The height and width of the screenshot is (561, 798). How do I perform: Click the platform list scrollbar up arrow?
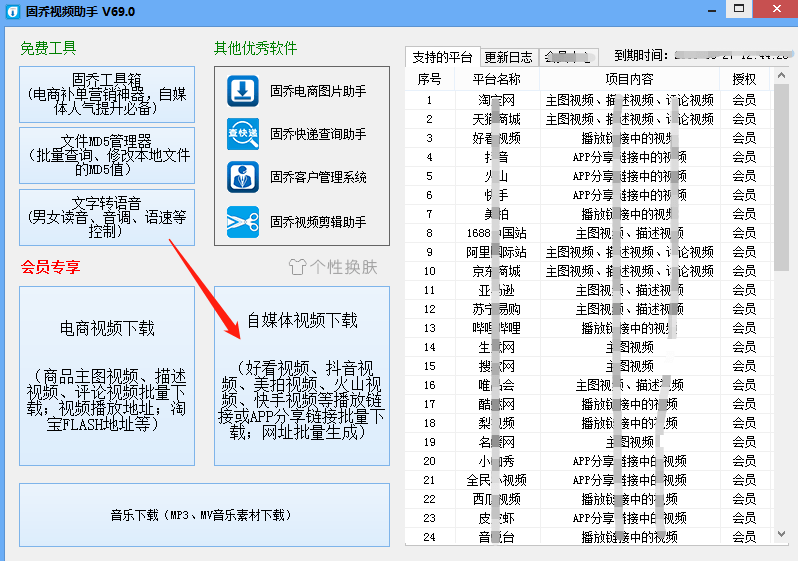click(x=782, y=78)
